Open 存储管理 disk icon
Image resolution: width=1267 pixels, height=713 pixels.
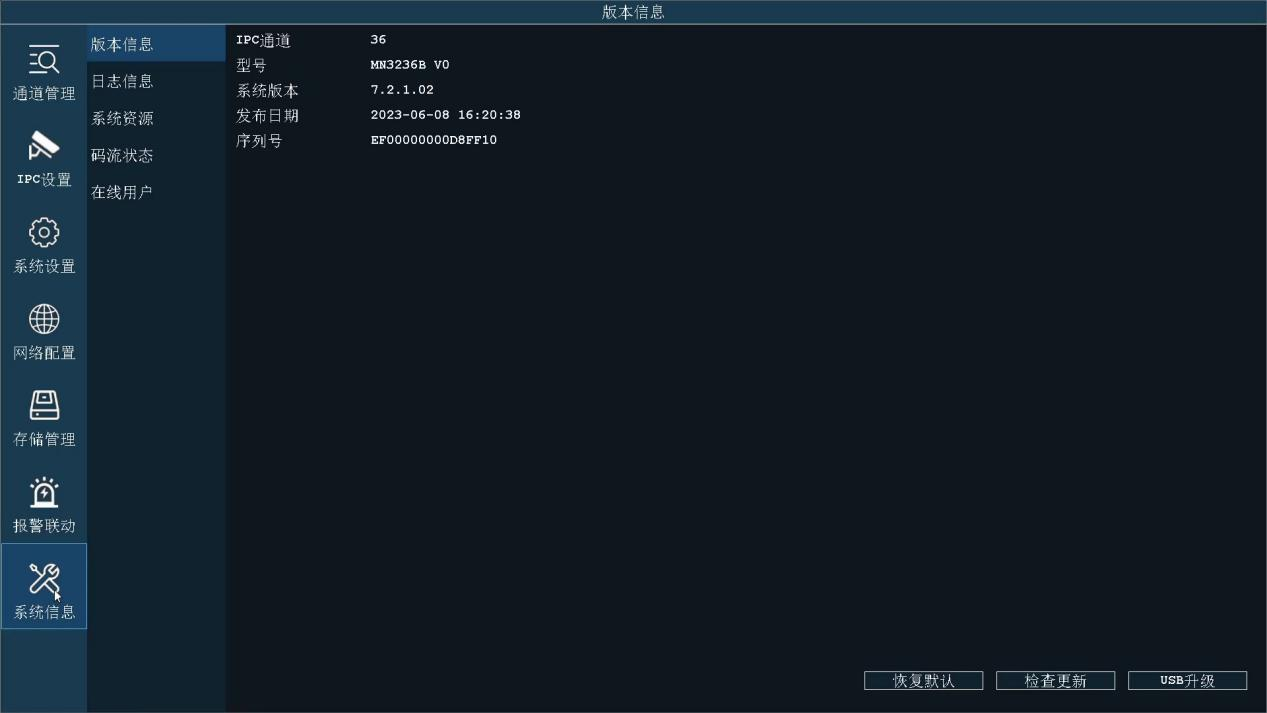tap(44, 406)
